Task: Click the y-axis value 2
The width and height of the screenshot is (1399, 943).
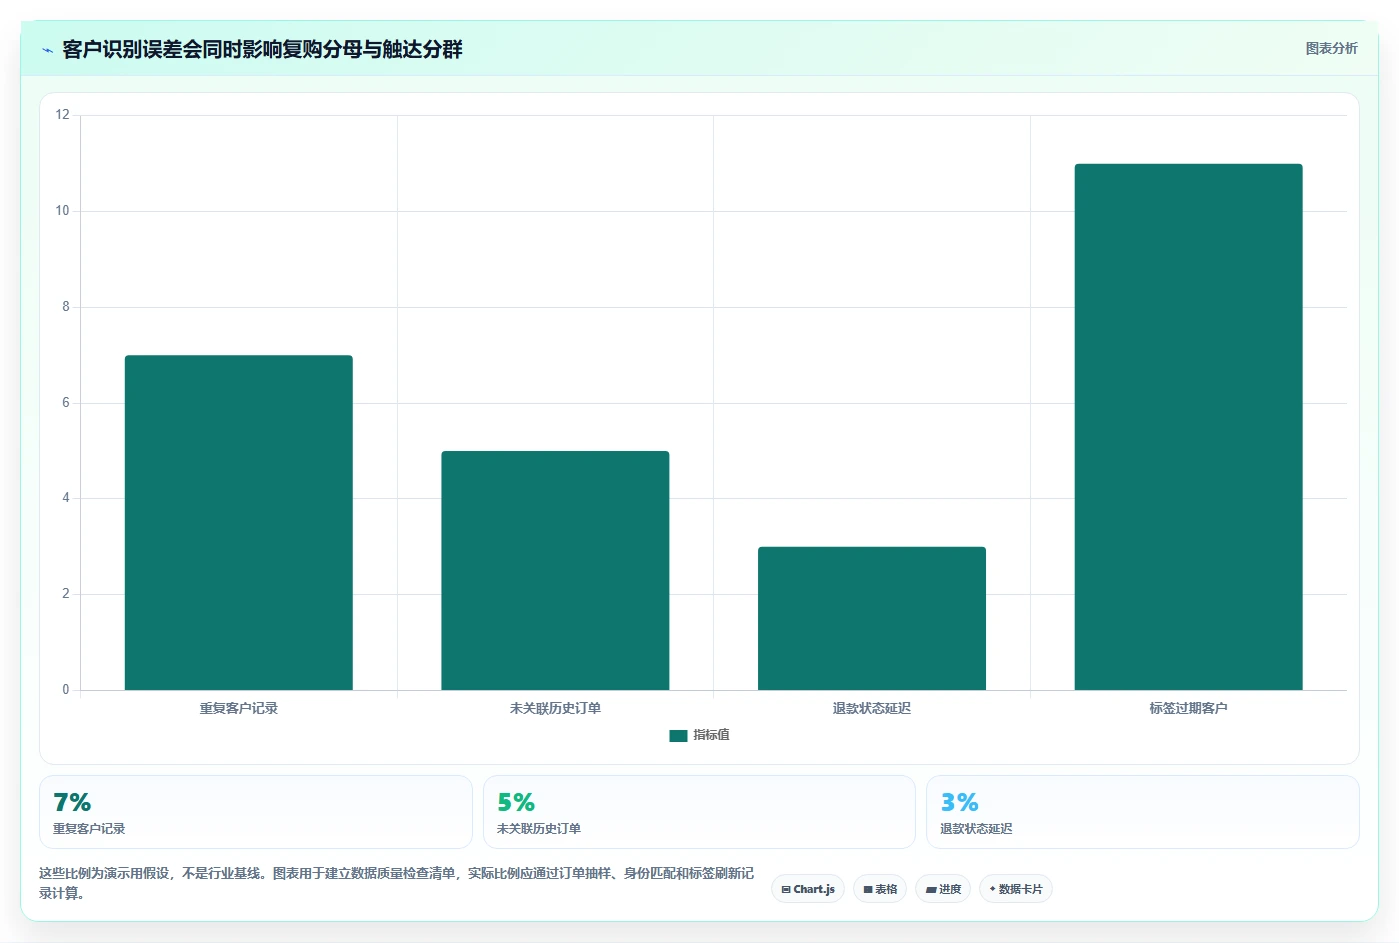Action: [x=66, y=594]
